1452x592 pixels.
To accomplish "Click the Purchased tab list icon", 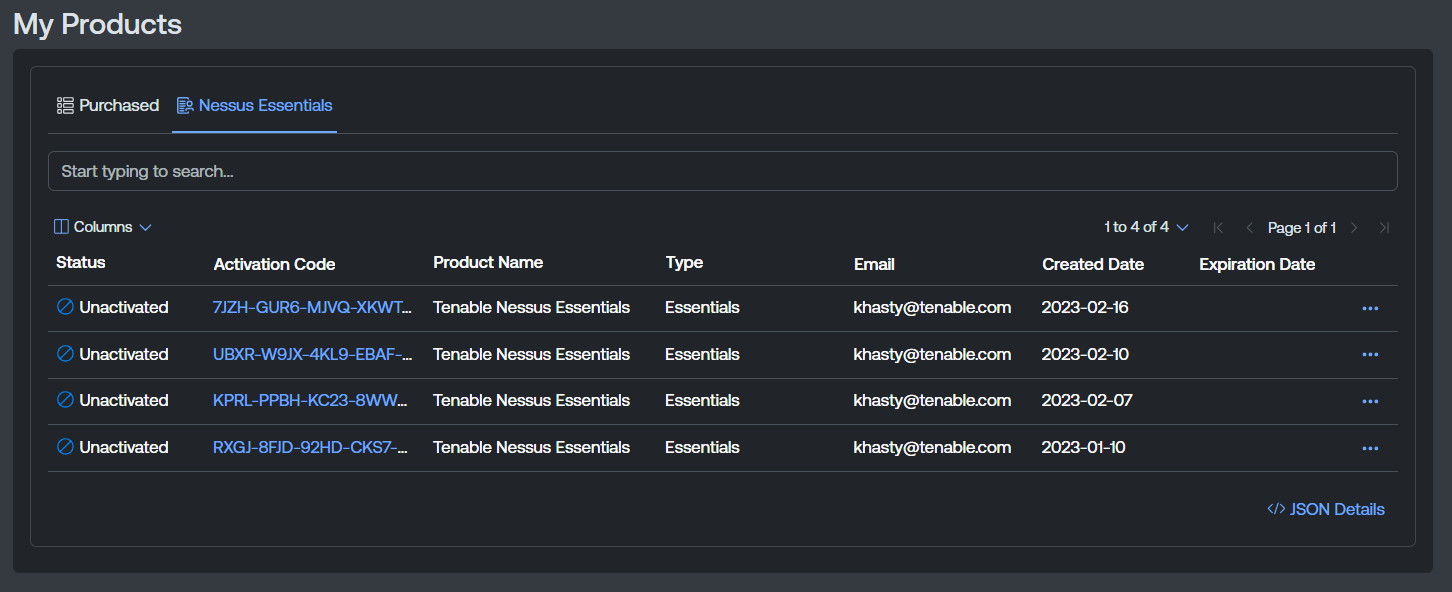I will 65,105.
